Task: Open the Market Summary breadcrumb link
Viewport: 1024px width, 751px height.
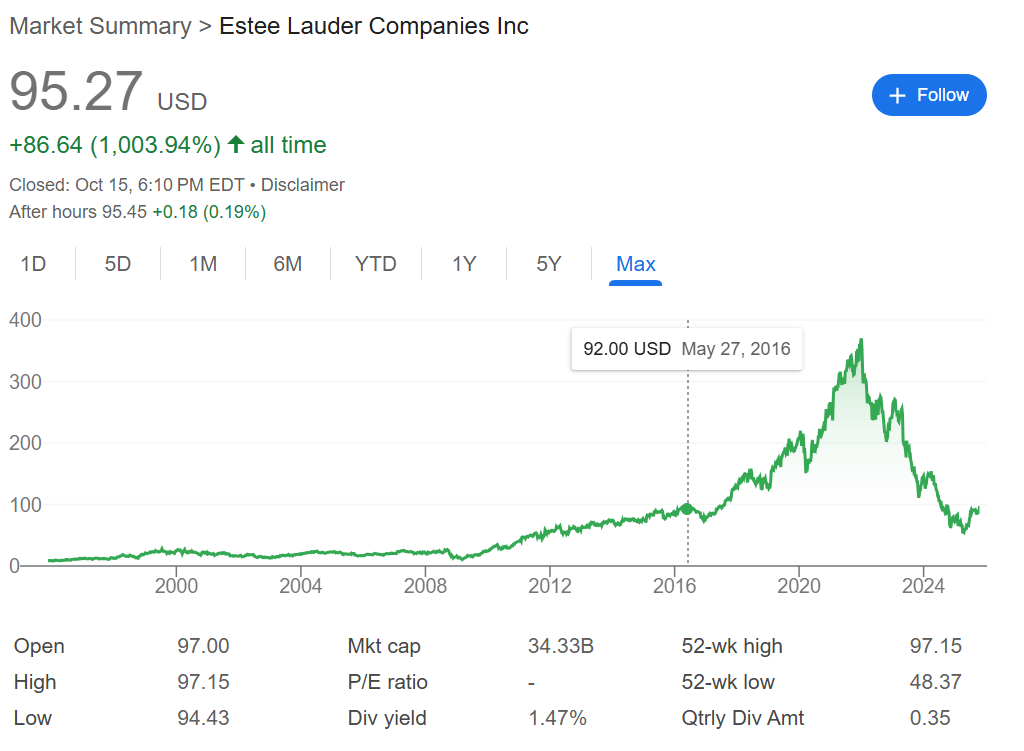Action: pyautogui.click(x=100, y=26)
